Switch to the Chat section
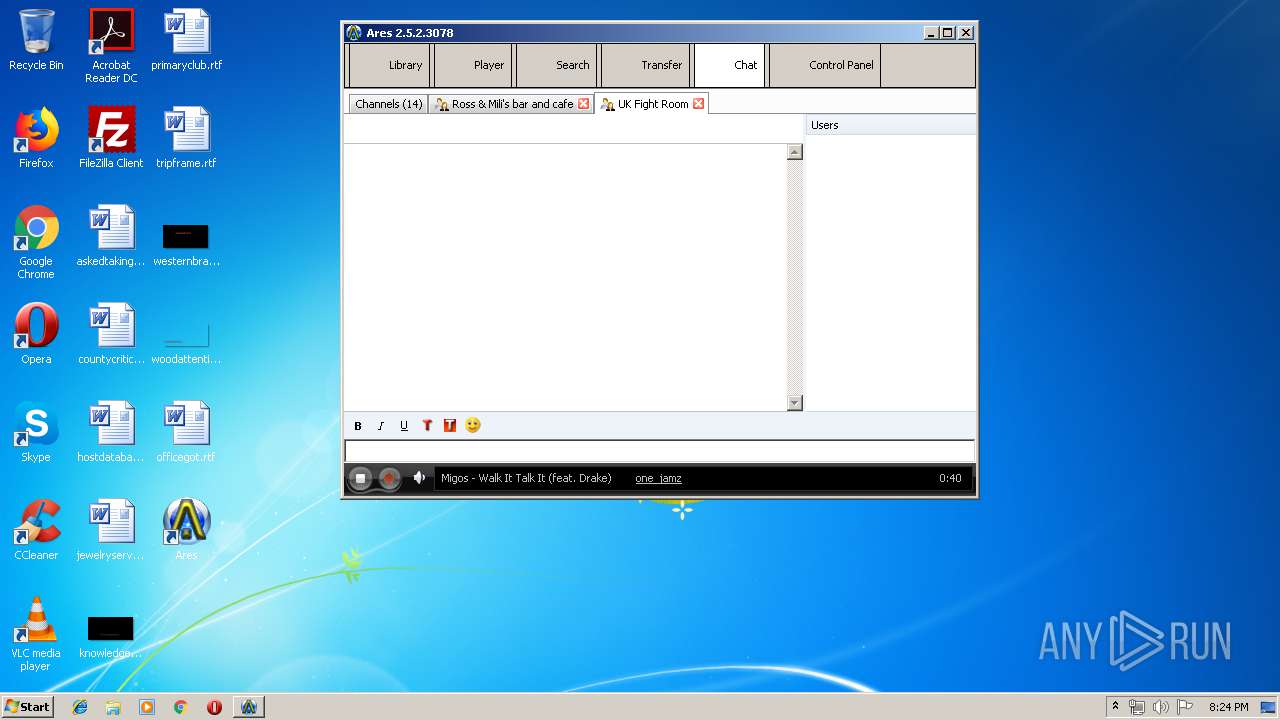Viewport: 1280px width, 720px height. pyautogui.click(x=730, y=65)
